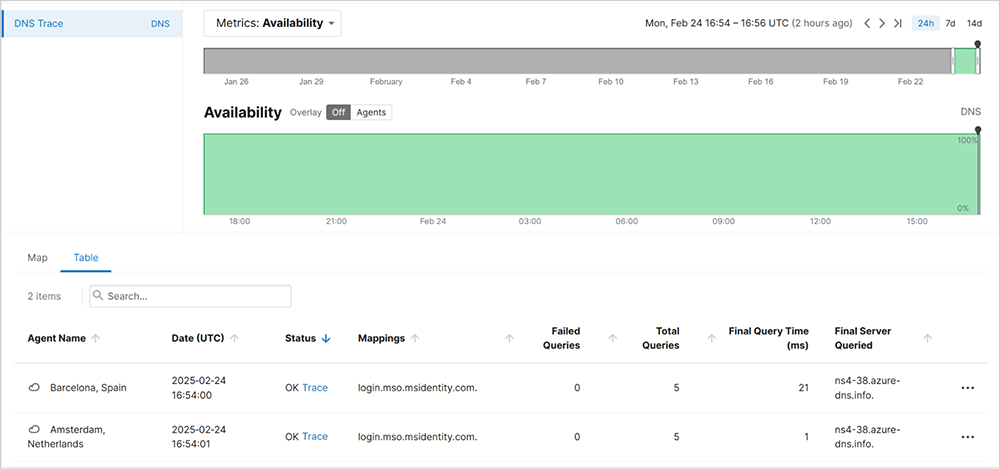
Task: Open more options for Barcelona row
Action: (x=967, y=388)
